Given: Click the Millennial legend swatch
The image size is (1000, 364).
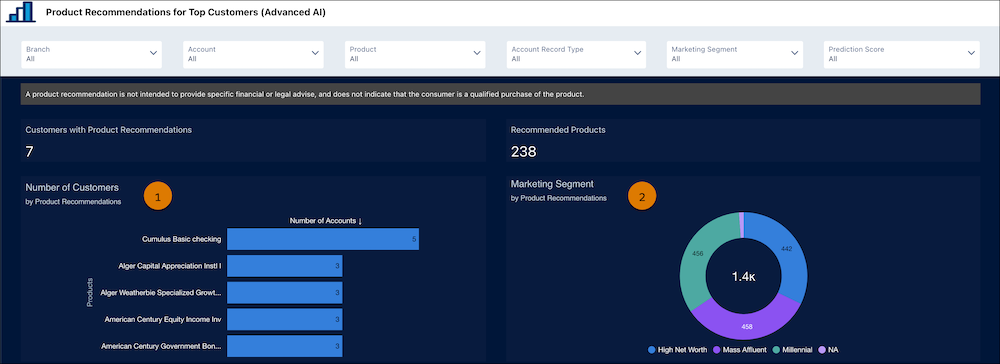Looking at the screenshot, I should point(776,349).
